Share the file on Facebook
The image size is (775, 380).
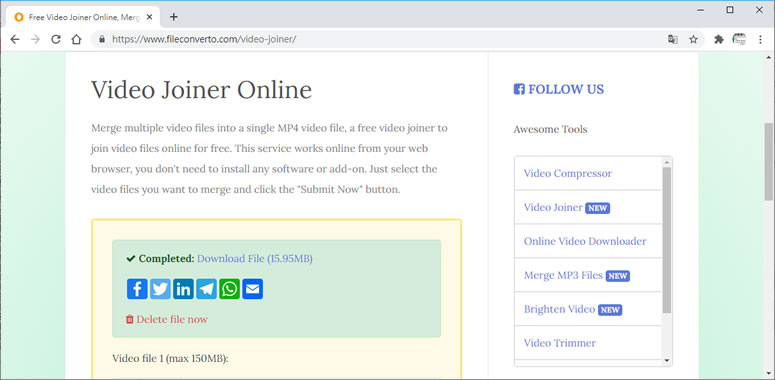pos(137,289)
